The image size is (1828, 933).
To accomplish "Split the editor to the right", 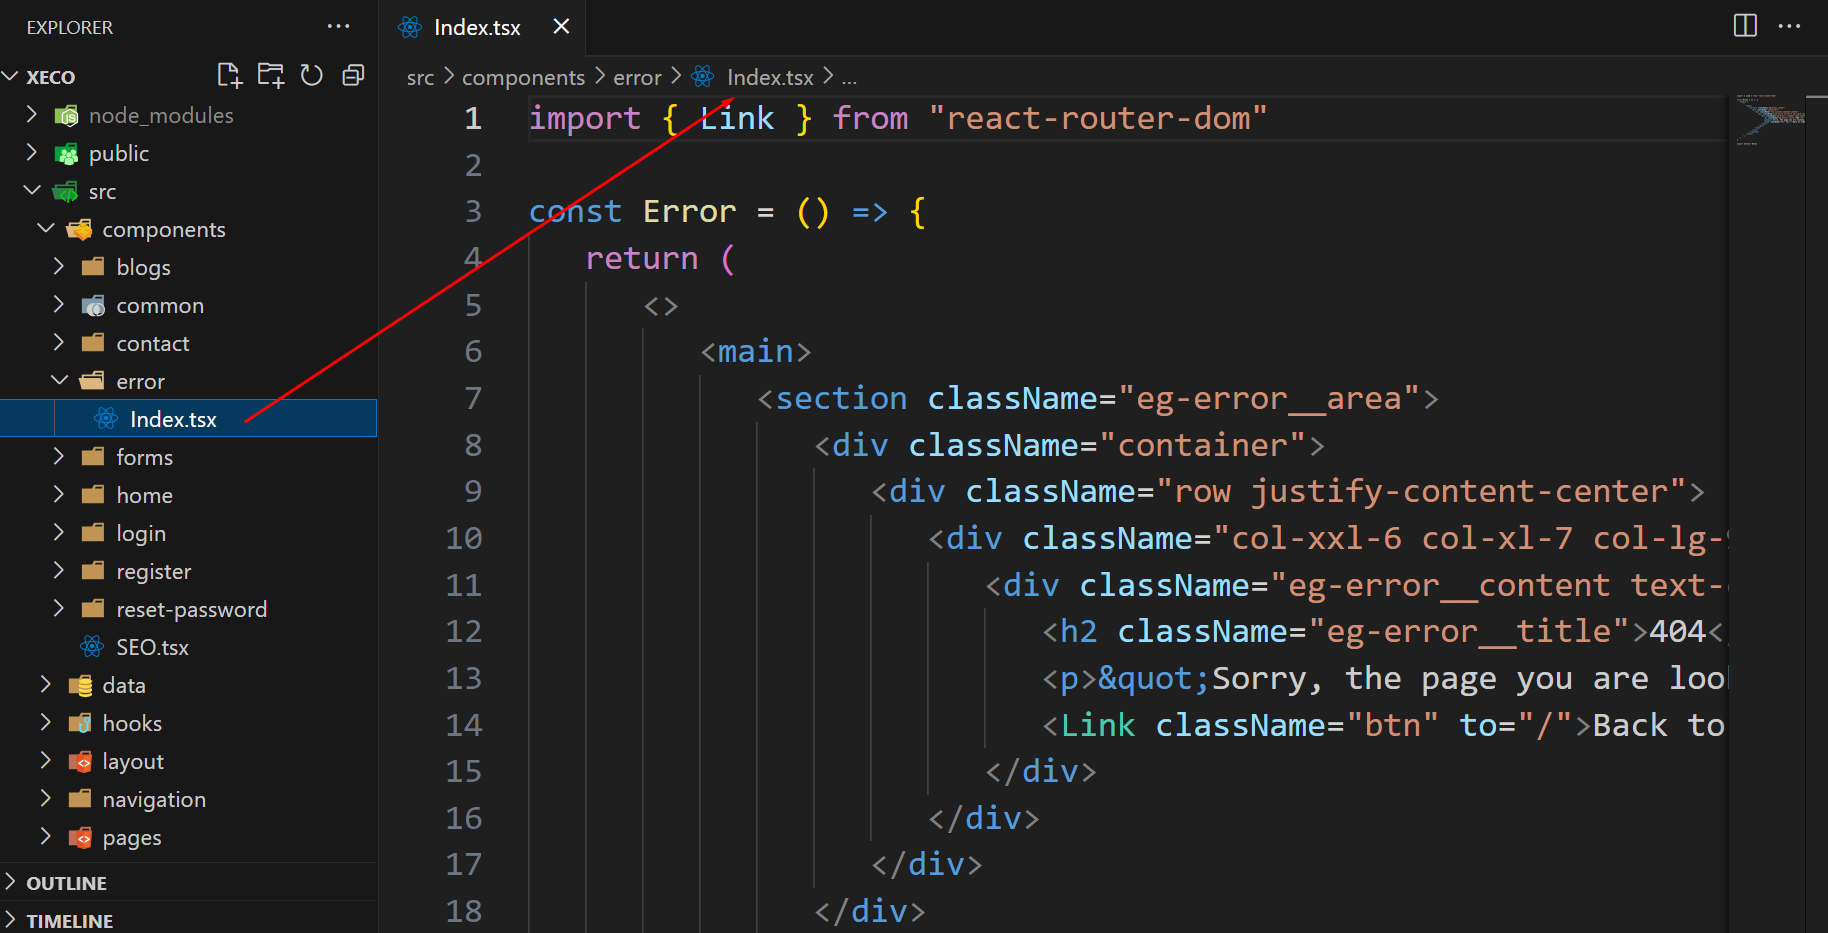I will click(1745, 26).
